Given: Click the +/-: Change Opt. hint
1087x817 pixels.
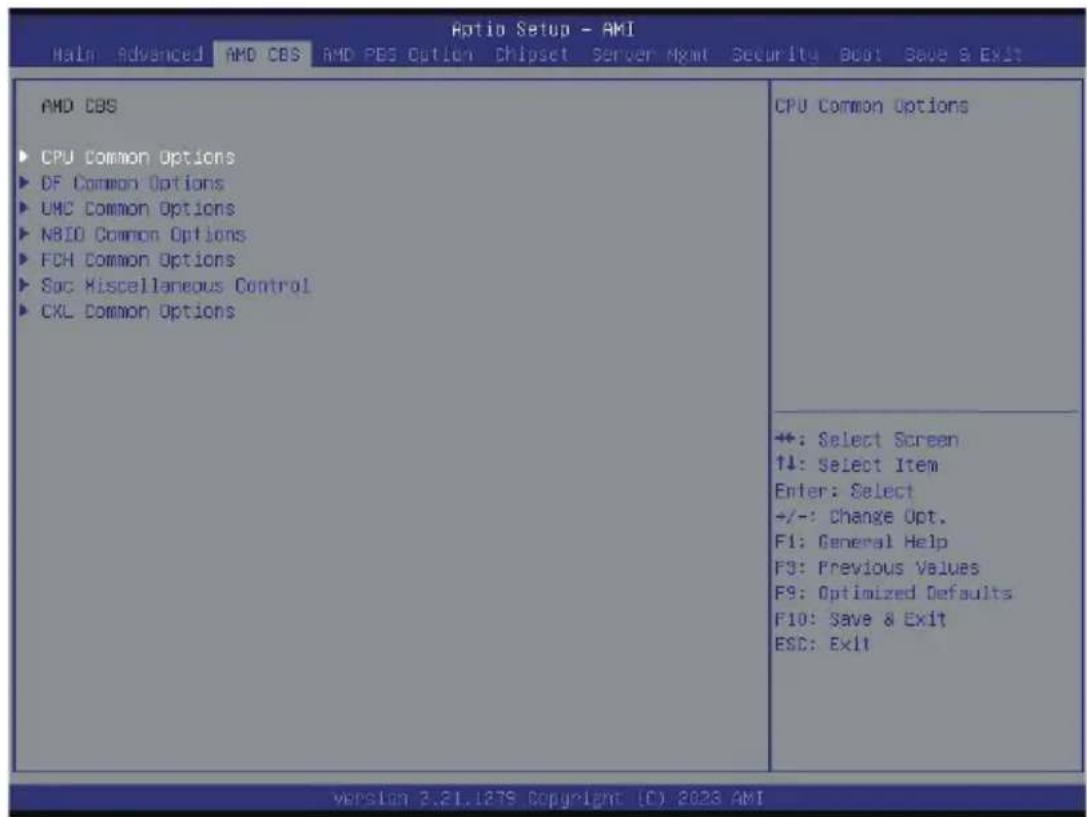Looking at the screenshot, I should (x=860, y=516).
